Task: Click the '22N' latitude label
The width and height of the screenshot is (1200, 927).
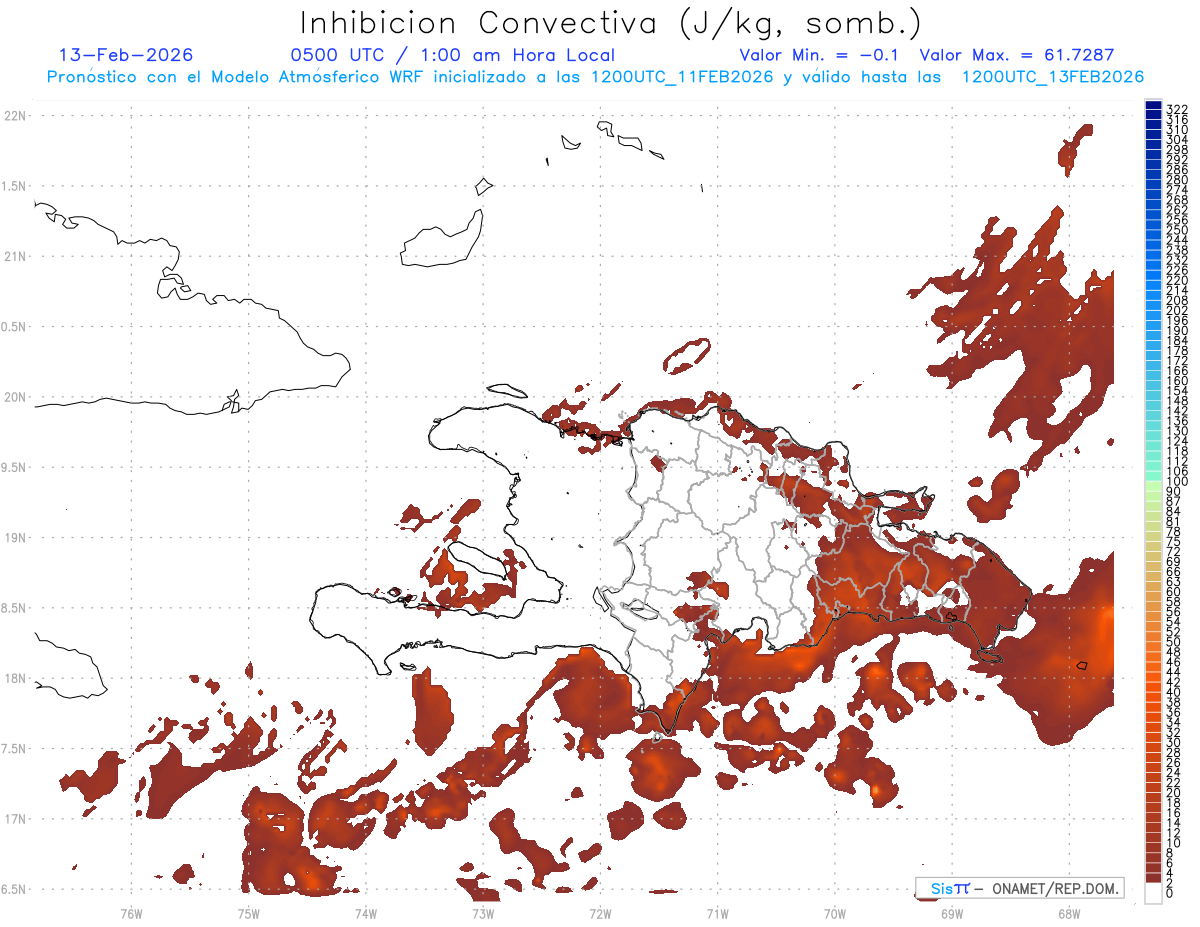Action: [15, 115]
